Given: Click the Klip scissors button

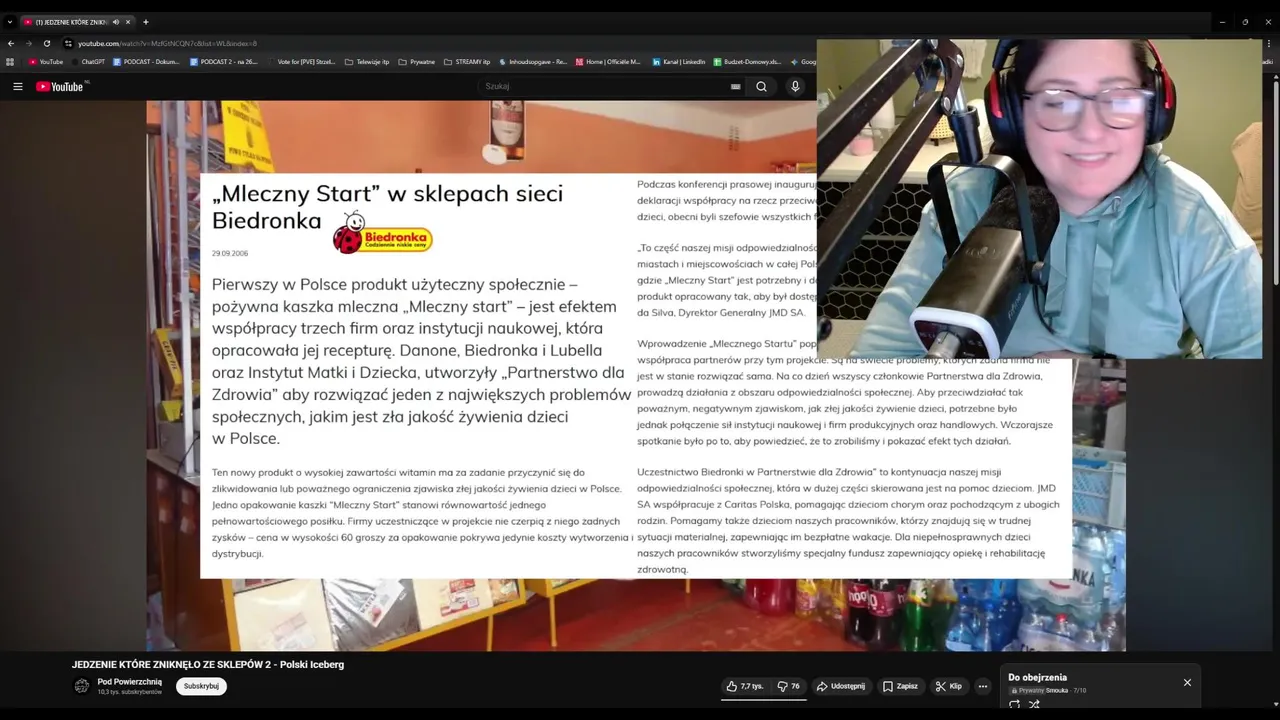Looking at the screenshot, I should 948,686.
